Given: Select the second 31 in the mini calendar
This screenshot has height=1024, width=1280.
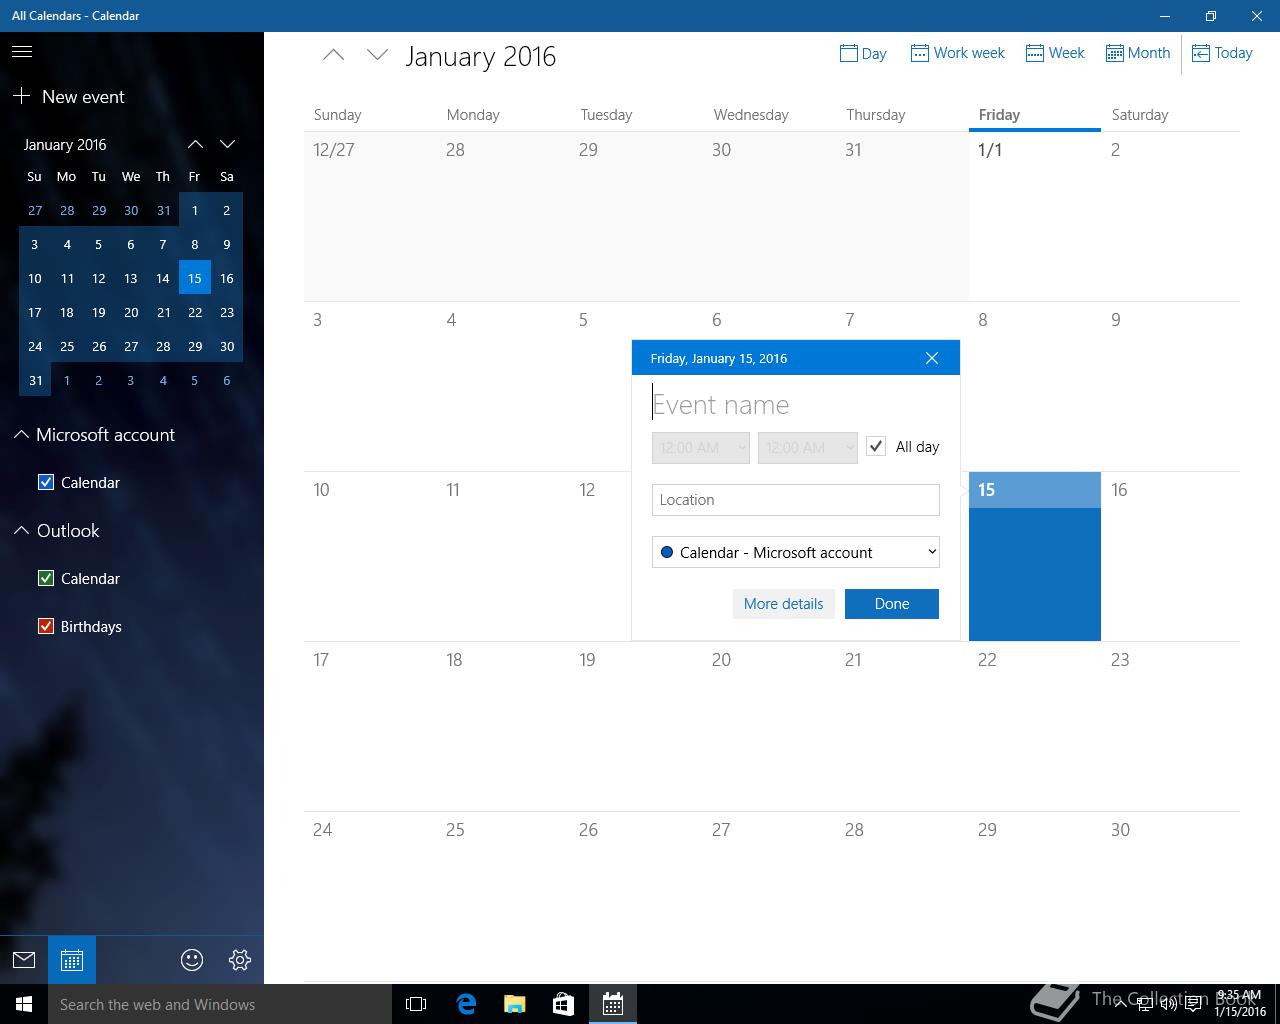Looking at the screenshot, I should click(35, 380).
